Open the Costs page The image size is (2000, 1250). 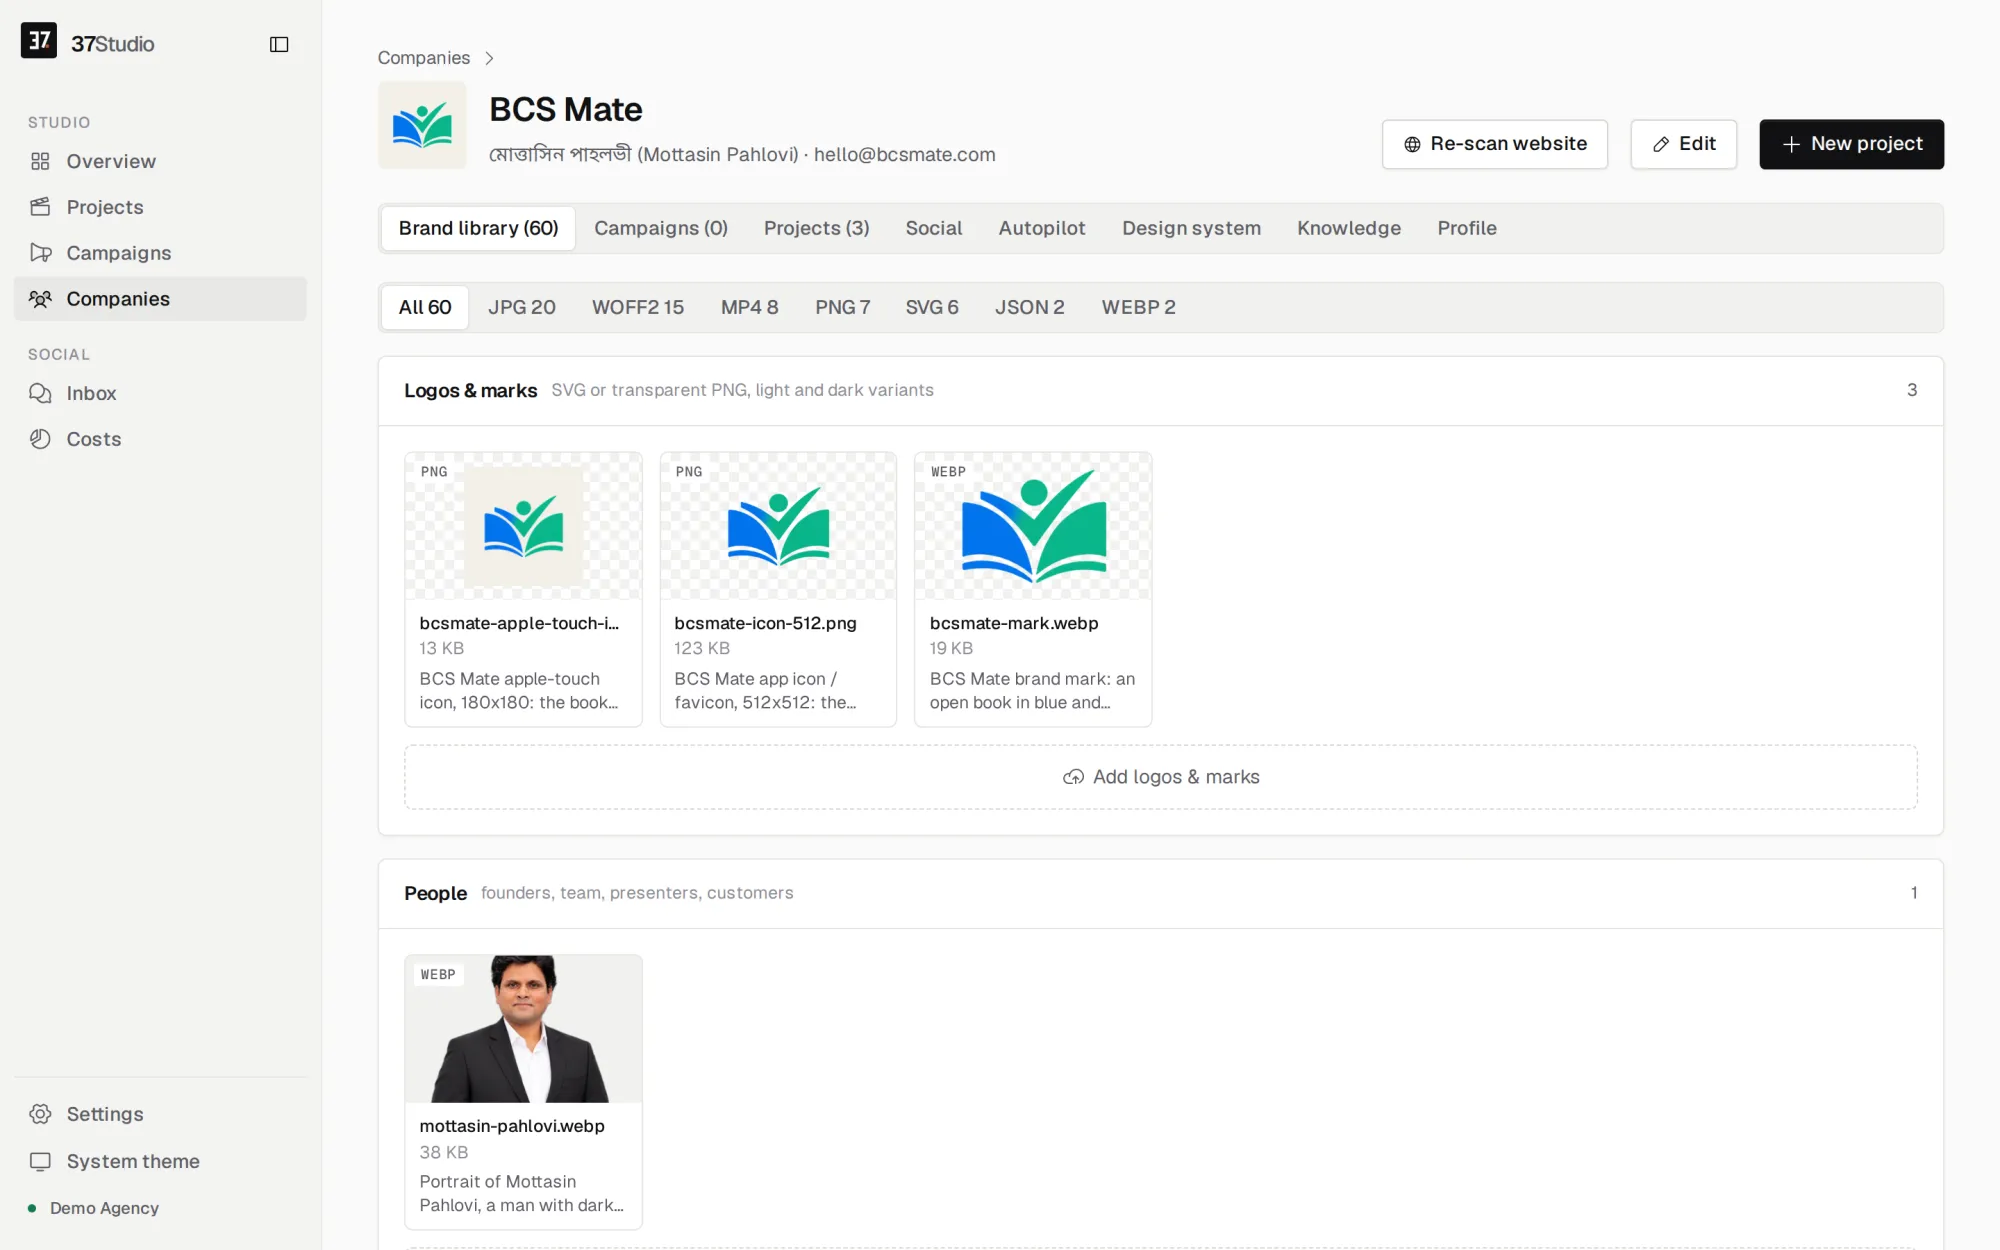[x=160, y=439]
